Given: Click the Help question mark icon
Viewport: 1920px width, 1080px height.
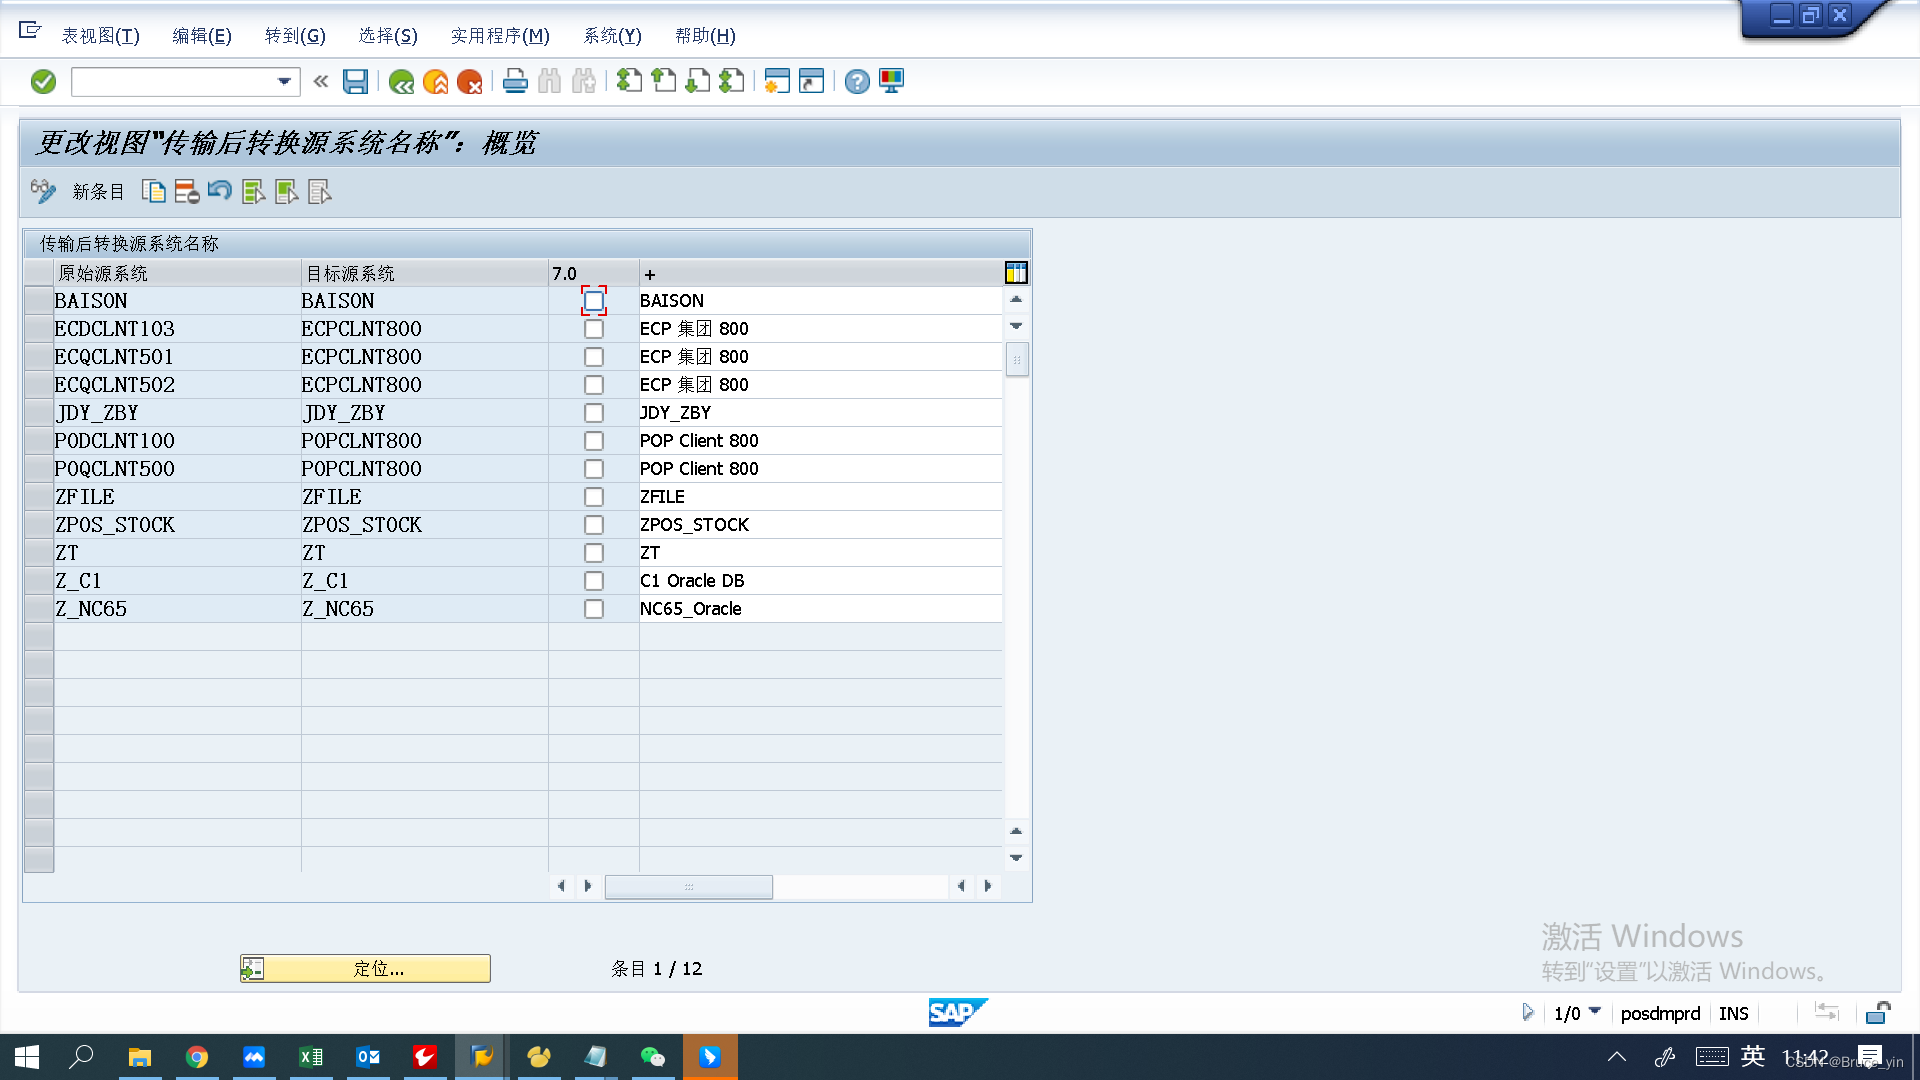Looking at the screenshot, I should click(x=857, y=82).
